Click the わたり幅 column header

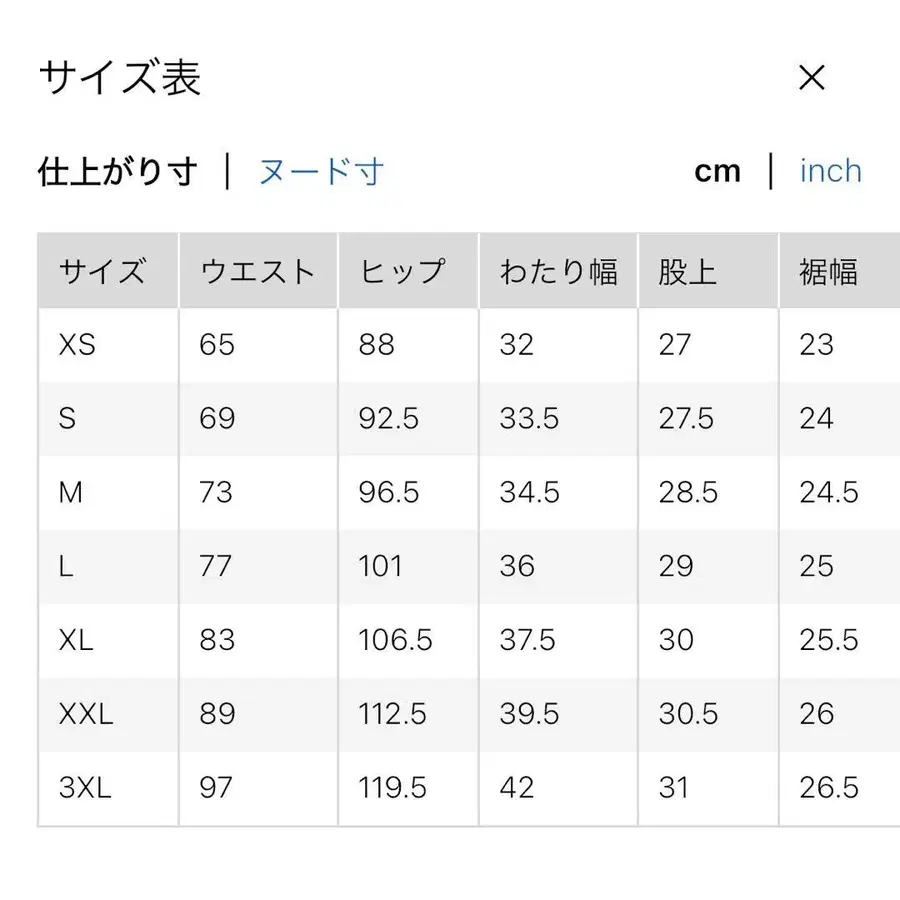tap(558, 270)
